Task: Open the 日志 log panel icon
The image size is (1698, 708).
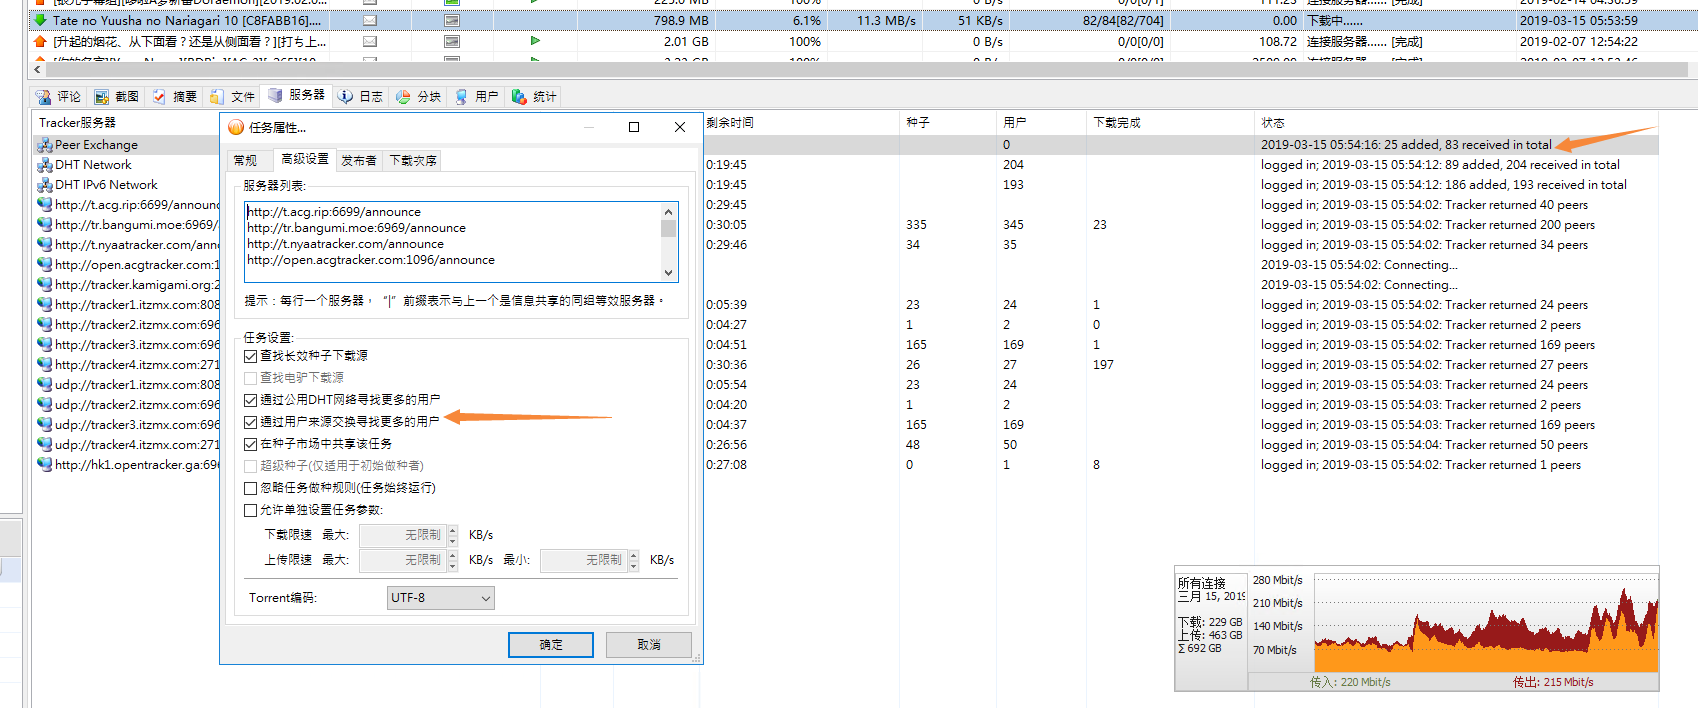Action: click(x=346, y=97)
